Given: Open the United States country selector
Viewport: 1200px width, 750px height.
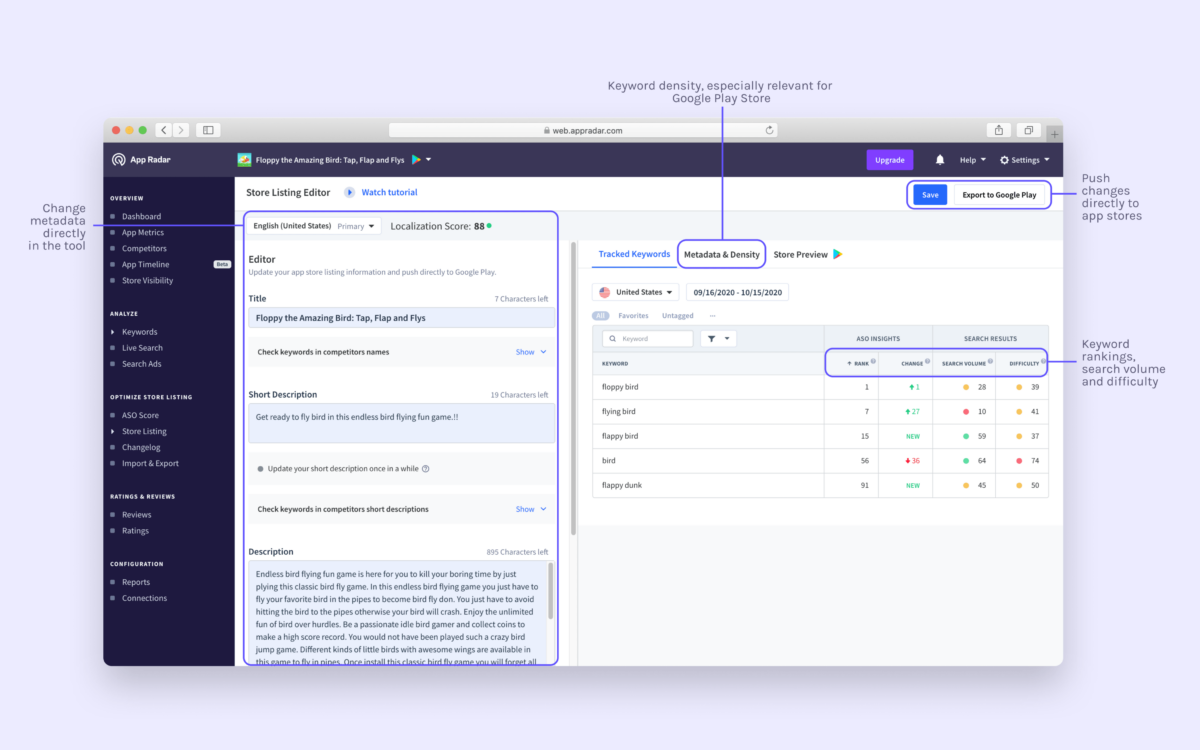Looking at the screenshot, I should [x=636, y=291].
